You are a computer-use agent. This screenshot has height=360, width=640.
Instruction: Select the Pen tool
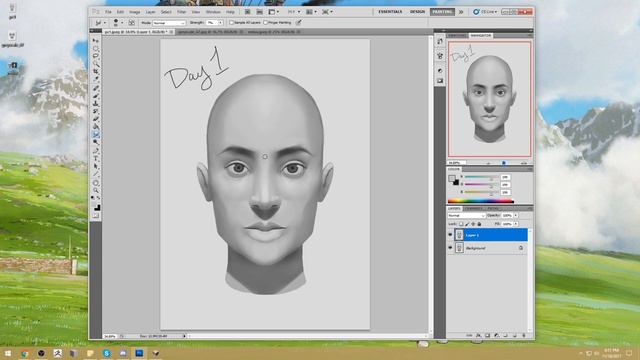(96, 151)
